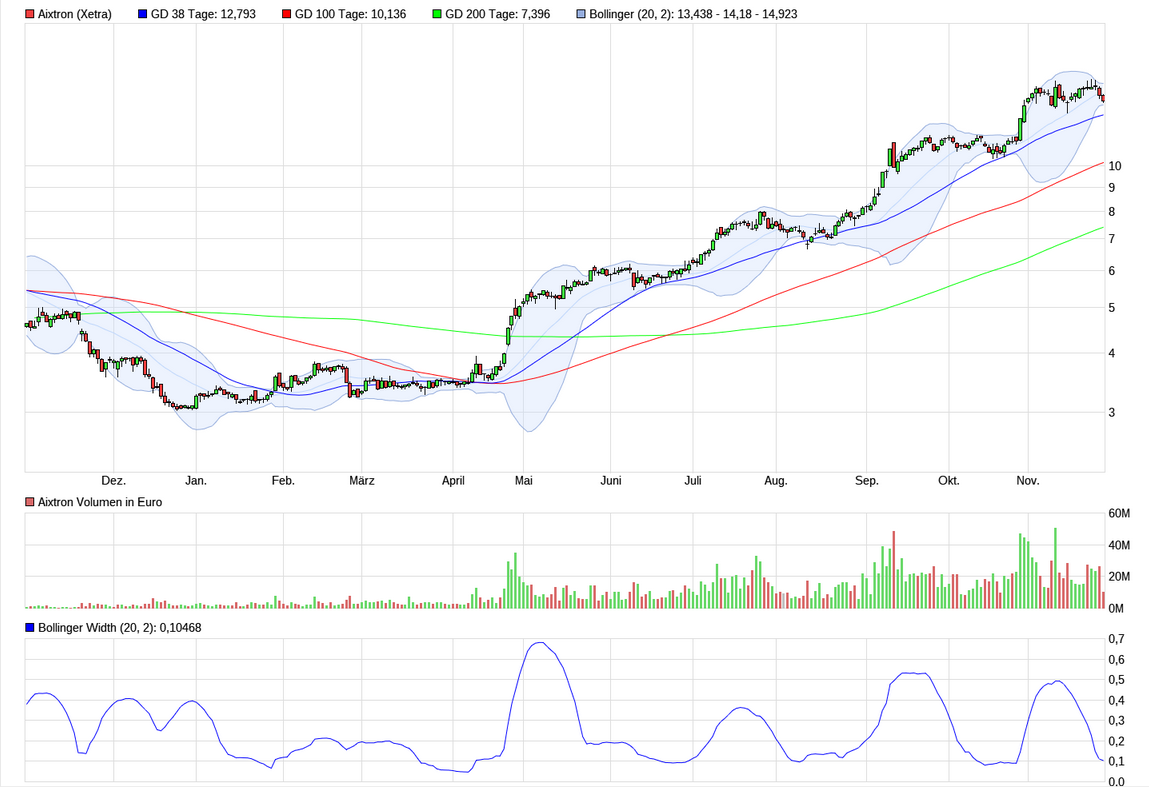Viewport: 1149px width, 787px height.
Task: Click the 'Nov.' month axis label
Action: point(1027,481)
